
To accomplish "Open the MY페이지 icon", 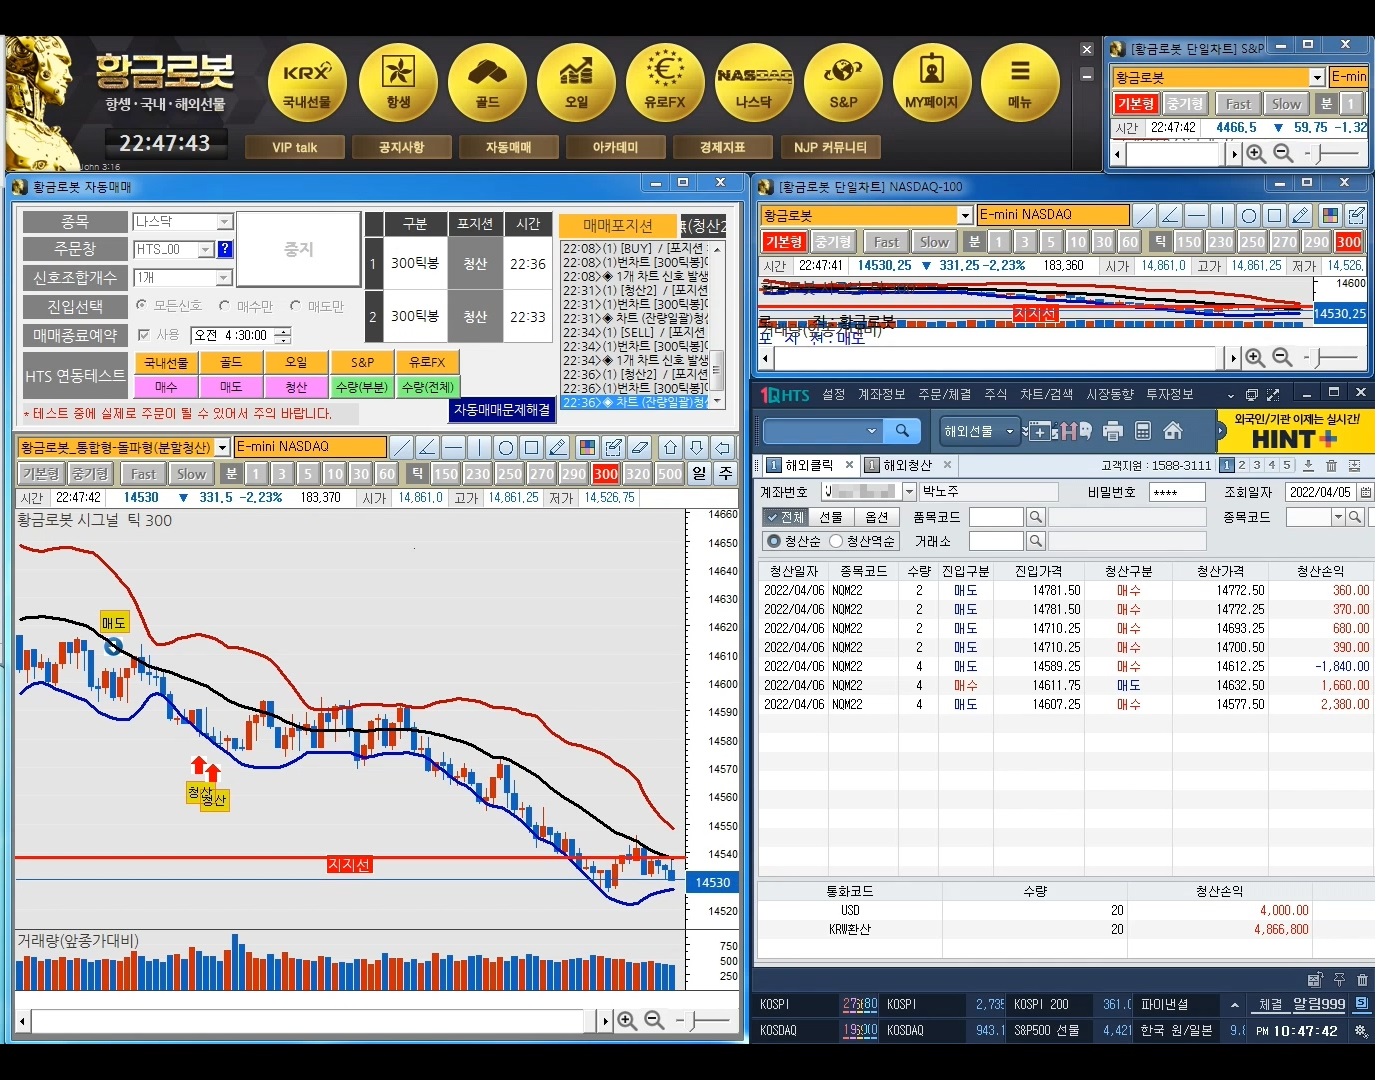I will click(x=931, y=82).
